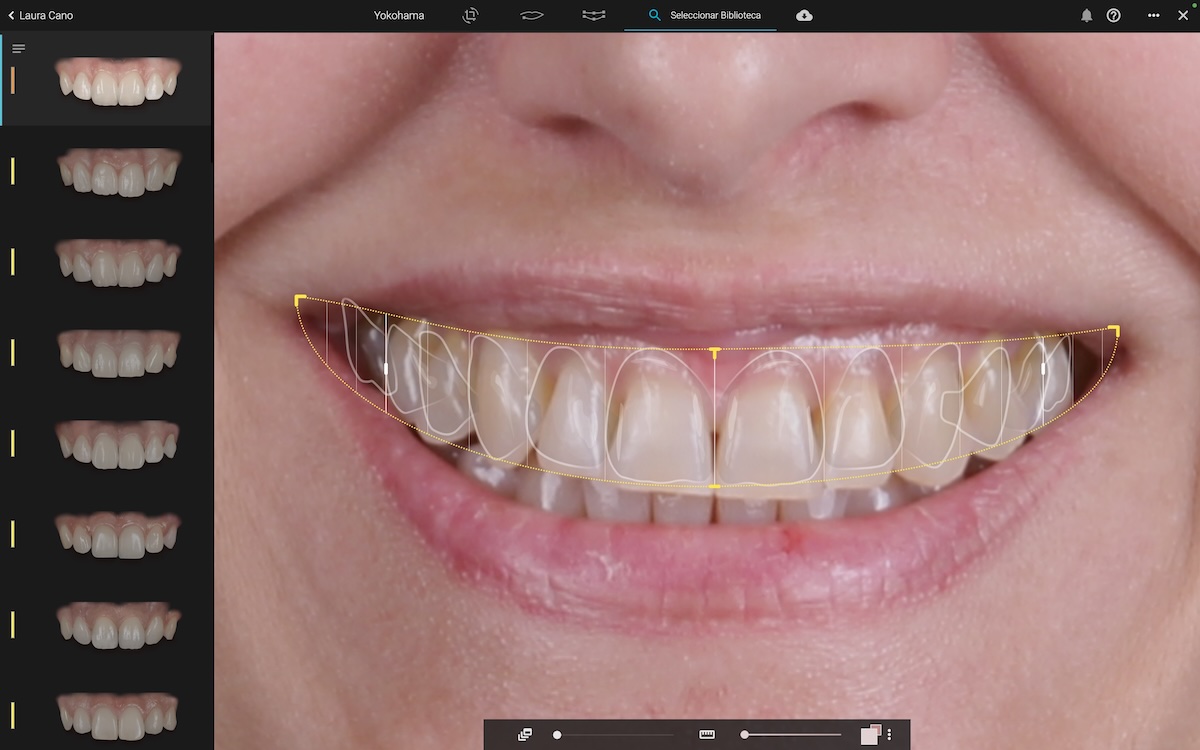1200x750 pixels.
Task: Click the lip contour icon
Action: coord(532,15)
